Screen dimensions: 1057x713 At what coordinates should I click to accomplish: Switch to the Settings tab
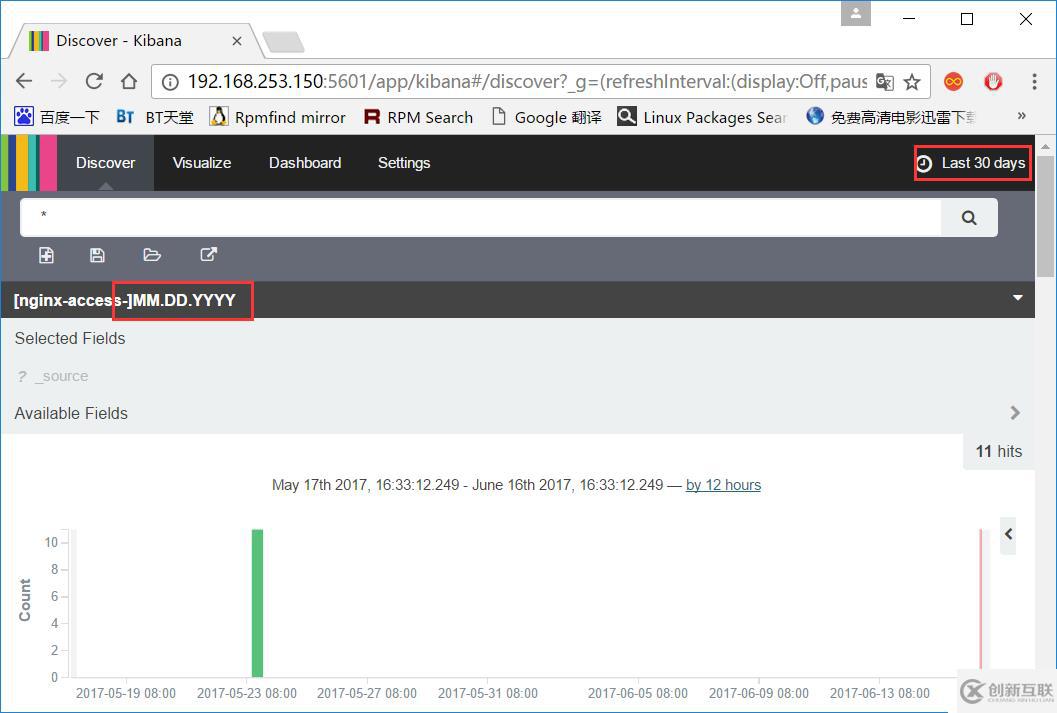(x=404, y=163)
